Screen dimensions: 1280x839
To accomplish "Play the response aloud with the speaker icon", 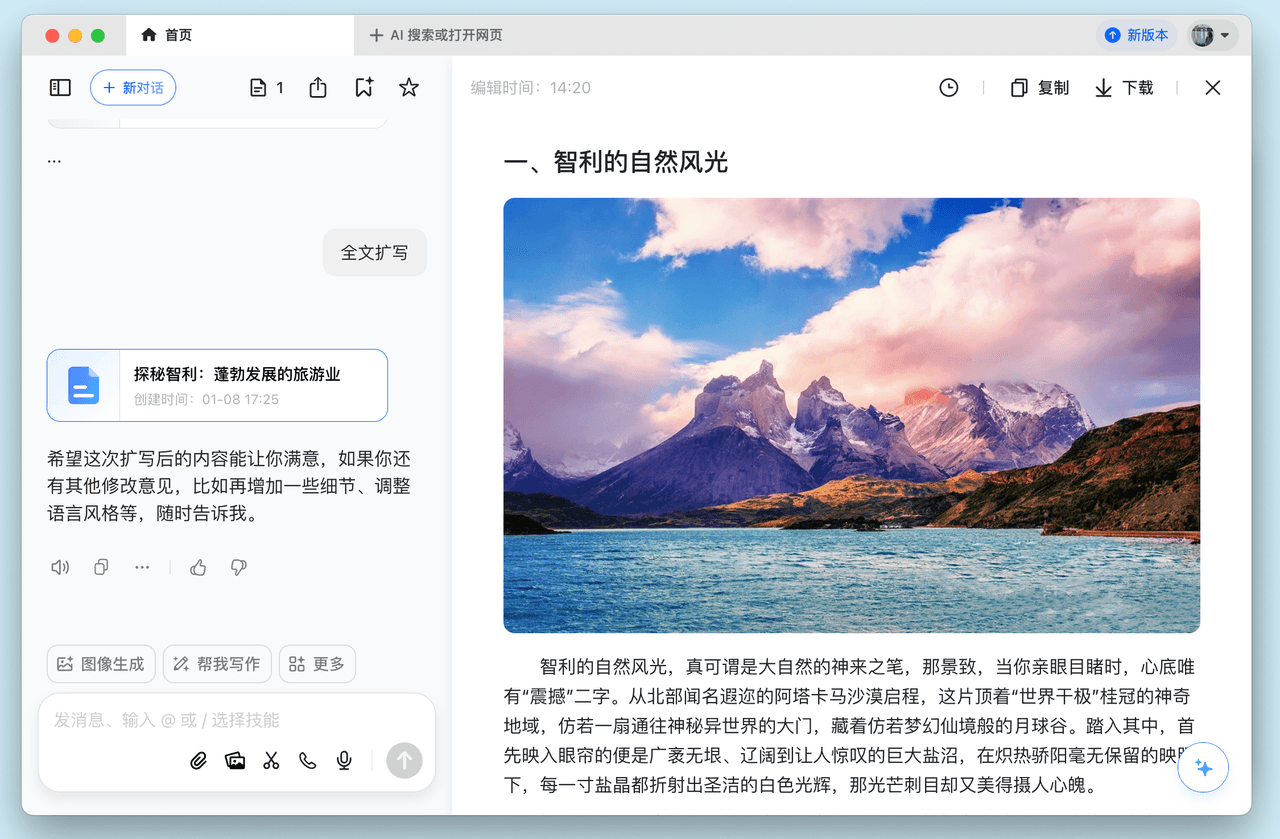I will click(x=60, y=567).
